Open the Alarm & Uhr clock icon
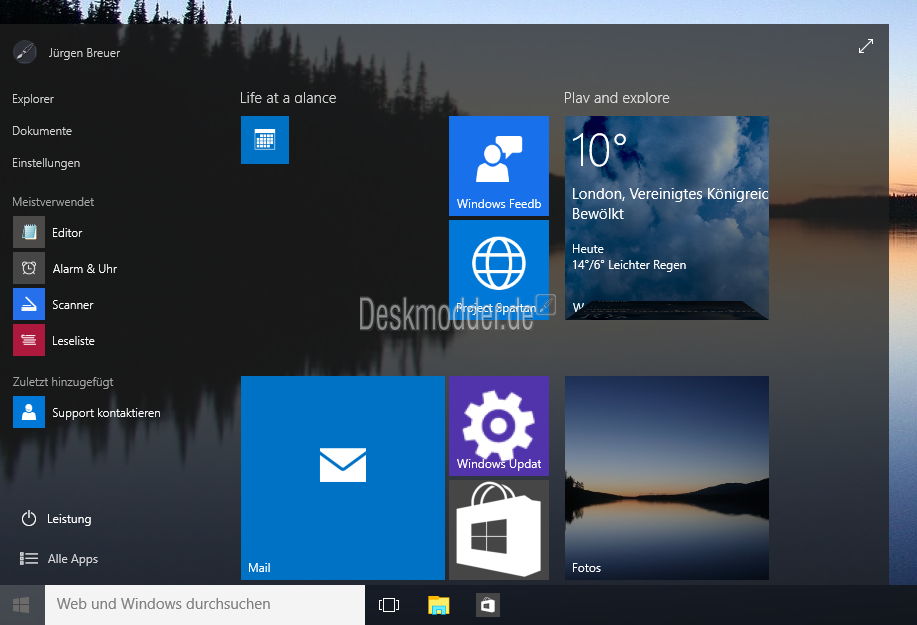 [x=29, y=268]
